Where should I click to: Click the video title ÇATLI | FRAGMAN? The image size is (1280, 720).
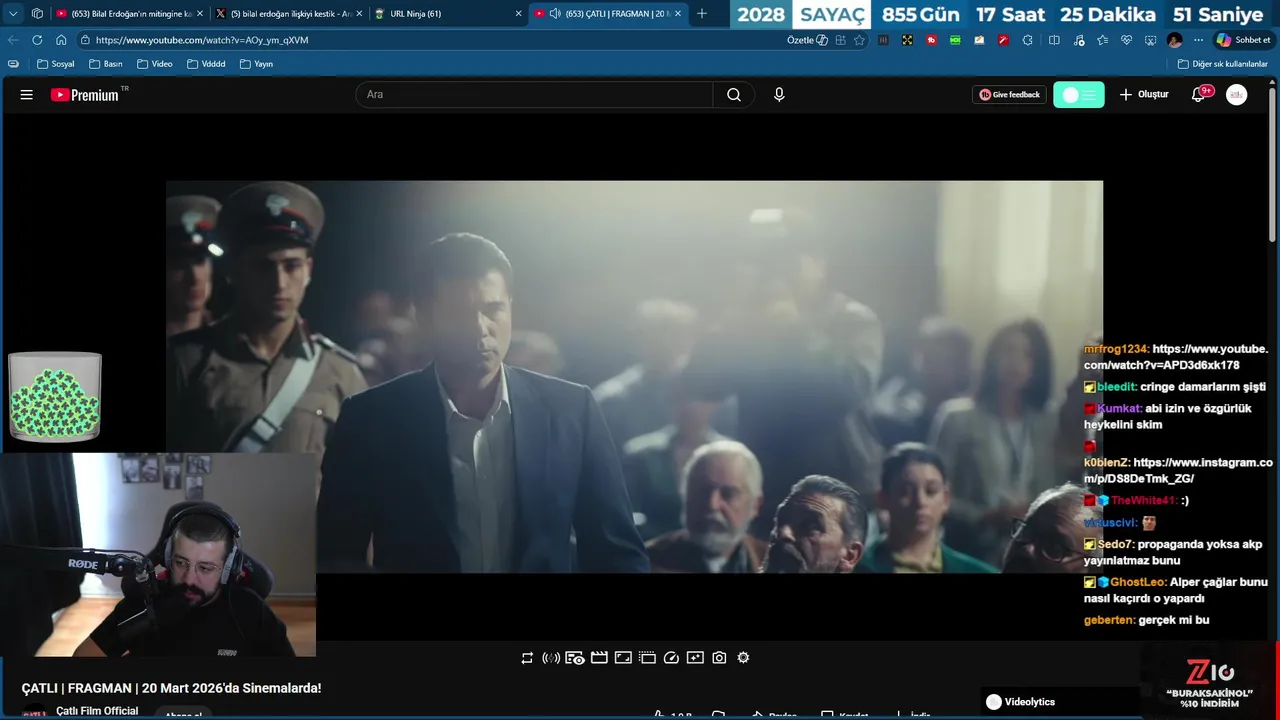(x=171, y=688)
